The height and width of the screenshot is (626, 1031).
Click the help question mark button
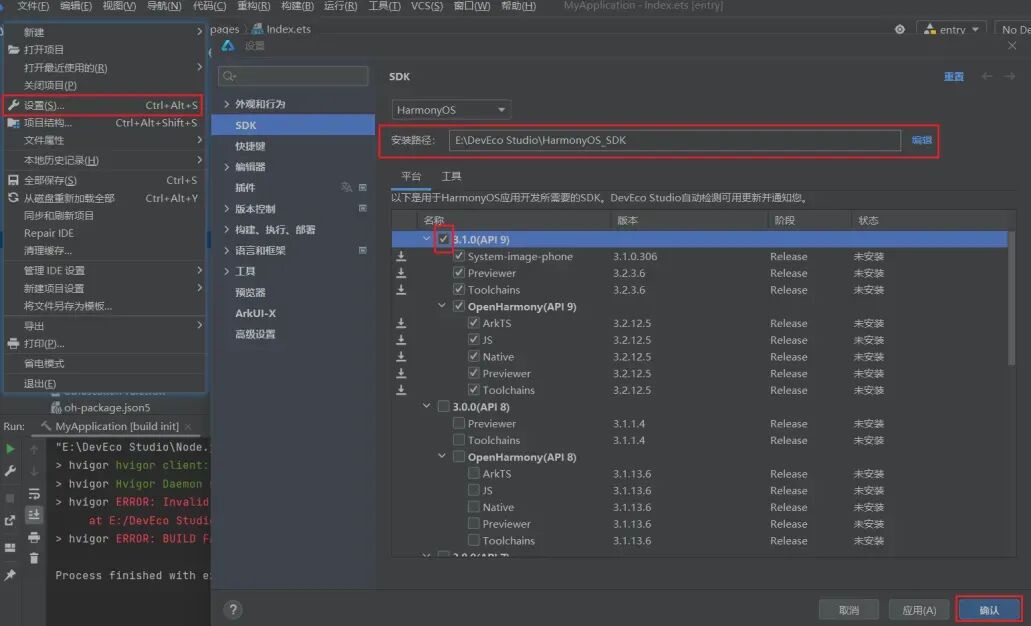point(233,610)
